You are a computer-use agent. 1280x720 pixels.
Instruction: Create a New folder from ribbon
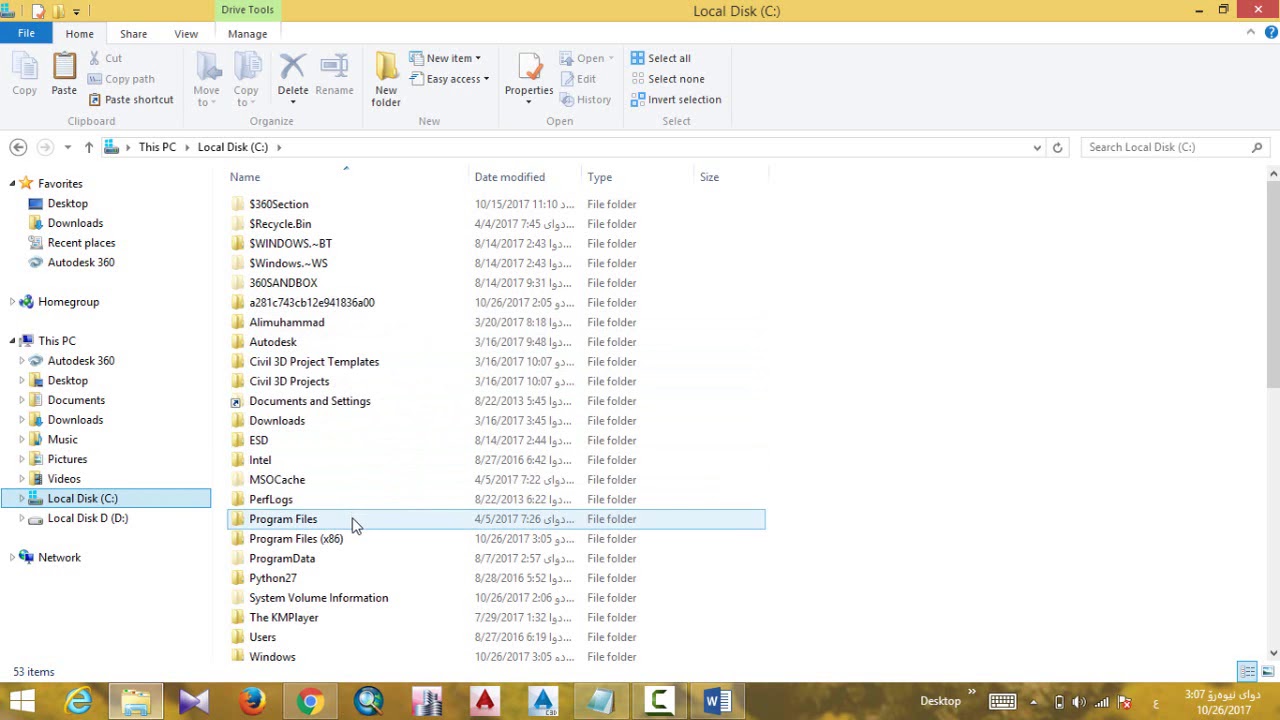pos(386,79)
